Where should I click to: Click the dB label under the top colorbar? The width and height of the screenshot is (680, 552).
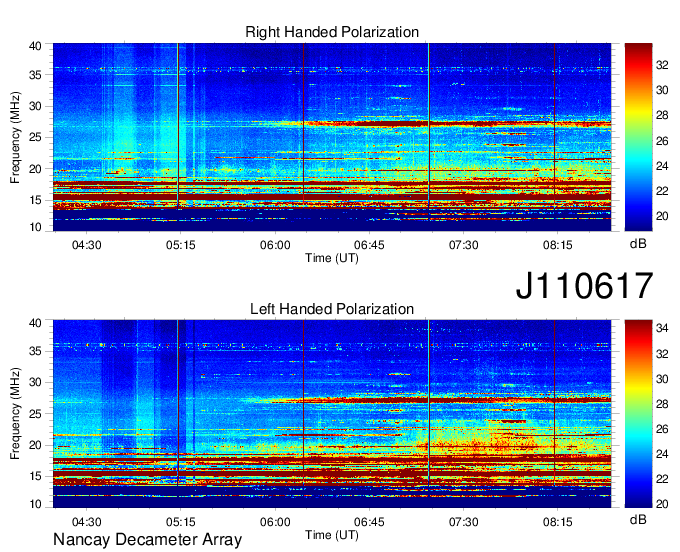click(638, 244)
